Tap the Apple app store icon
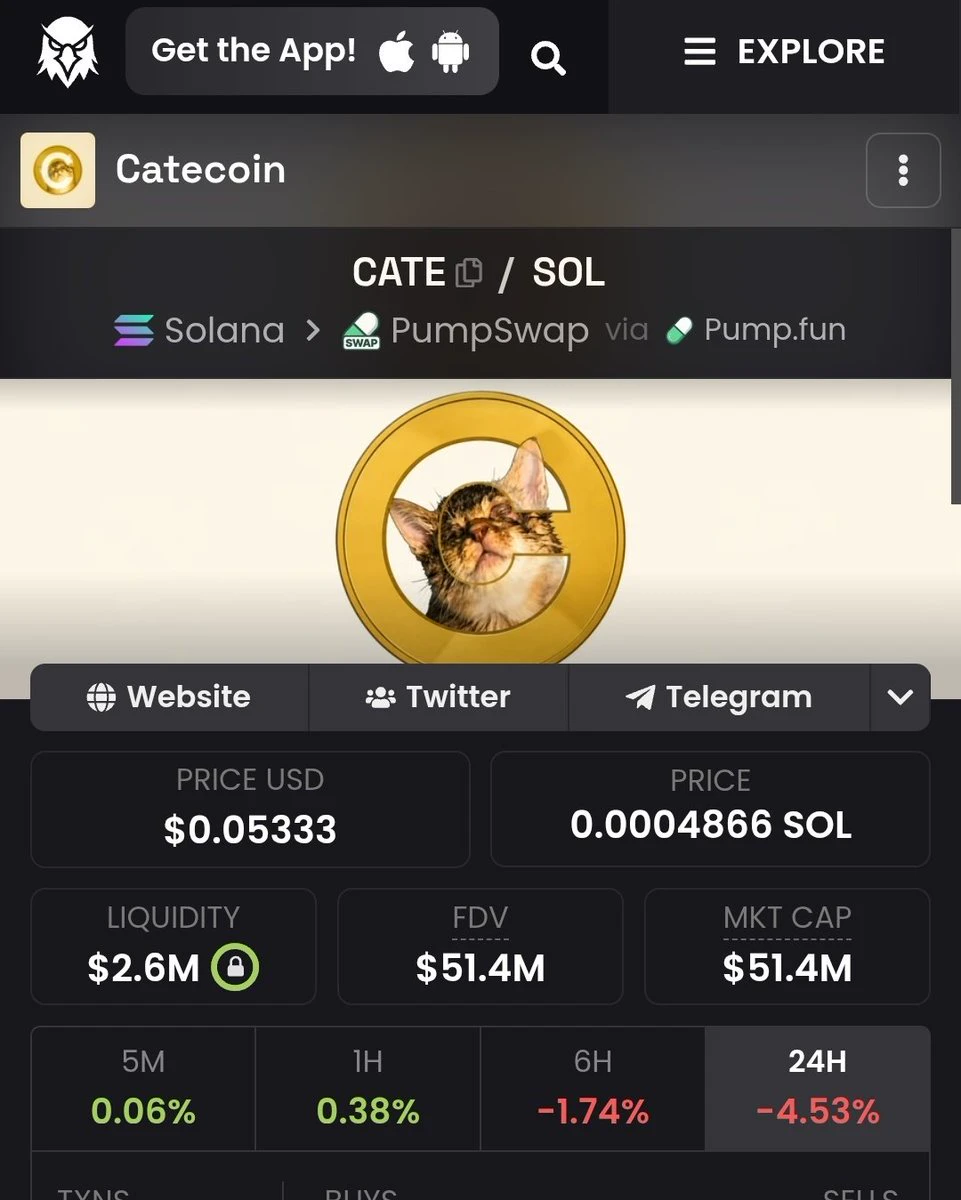 [x=397, y=52]
